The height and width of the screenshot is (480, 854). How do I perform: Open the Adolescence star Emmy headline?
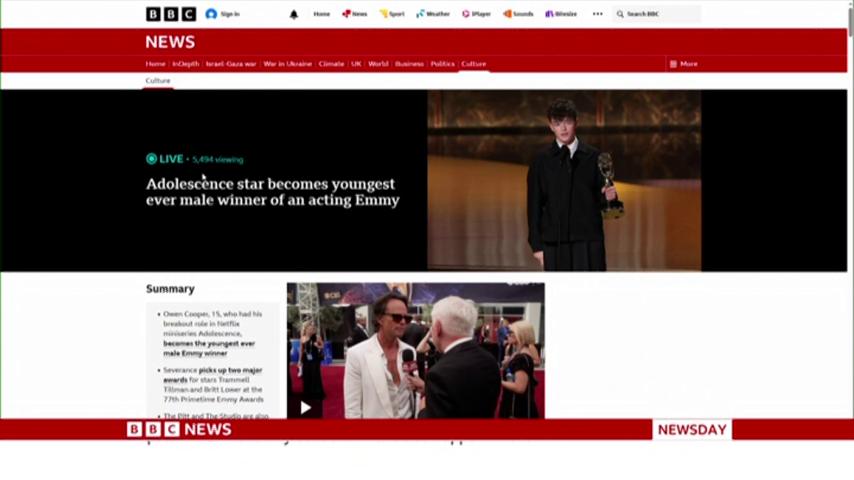(273, 192)
